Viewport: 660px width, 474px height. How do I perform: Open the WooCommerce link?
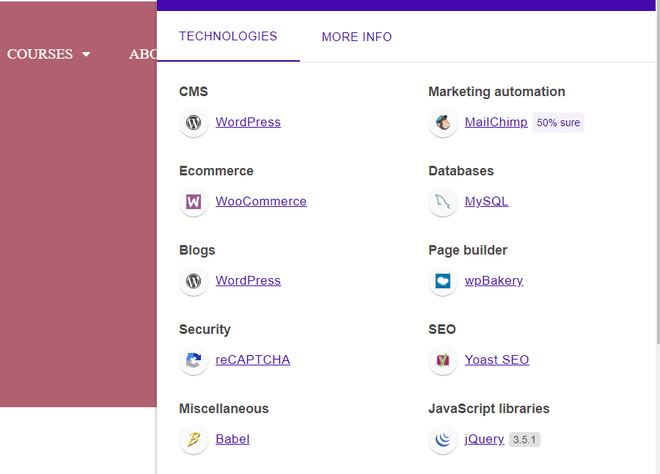point(261,202)
